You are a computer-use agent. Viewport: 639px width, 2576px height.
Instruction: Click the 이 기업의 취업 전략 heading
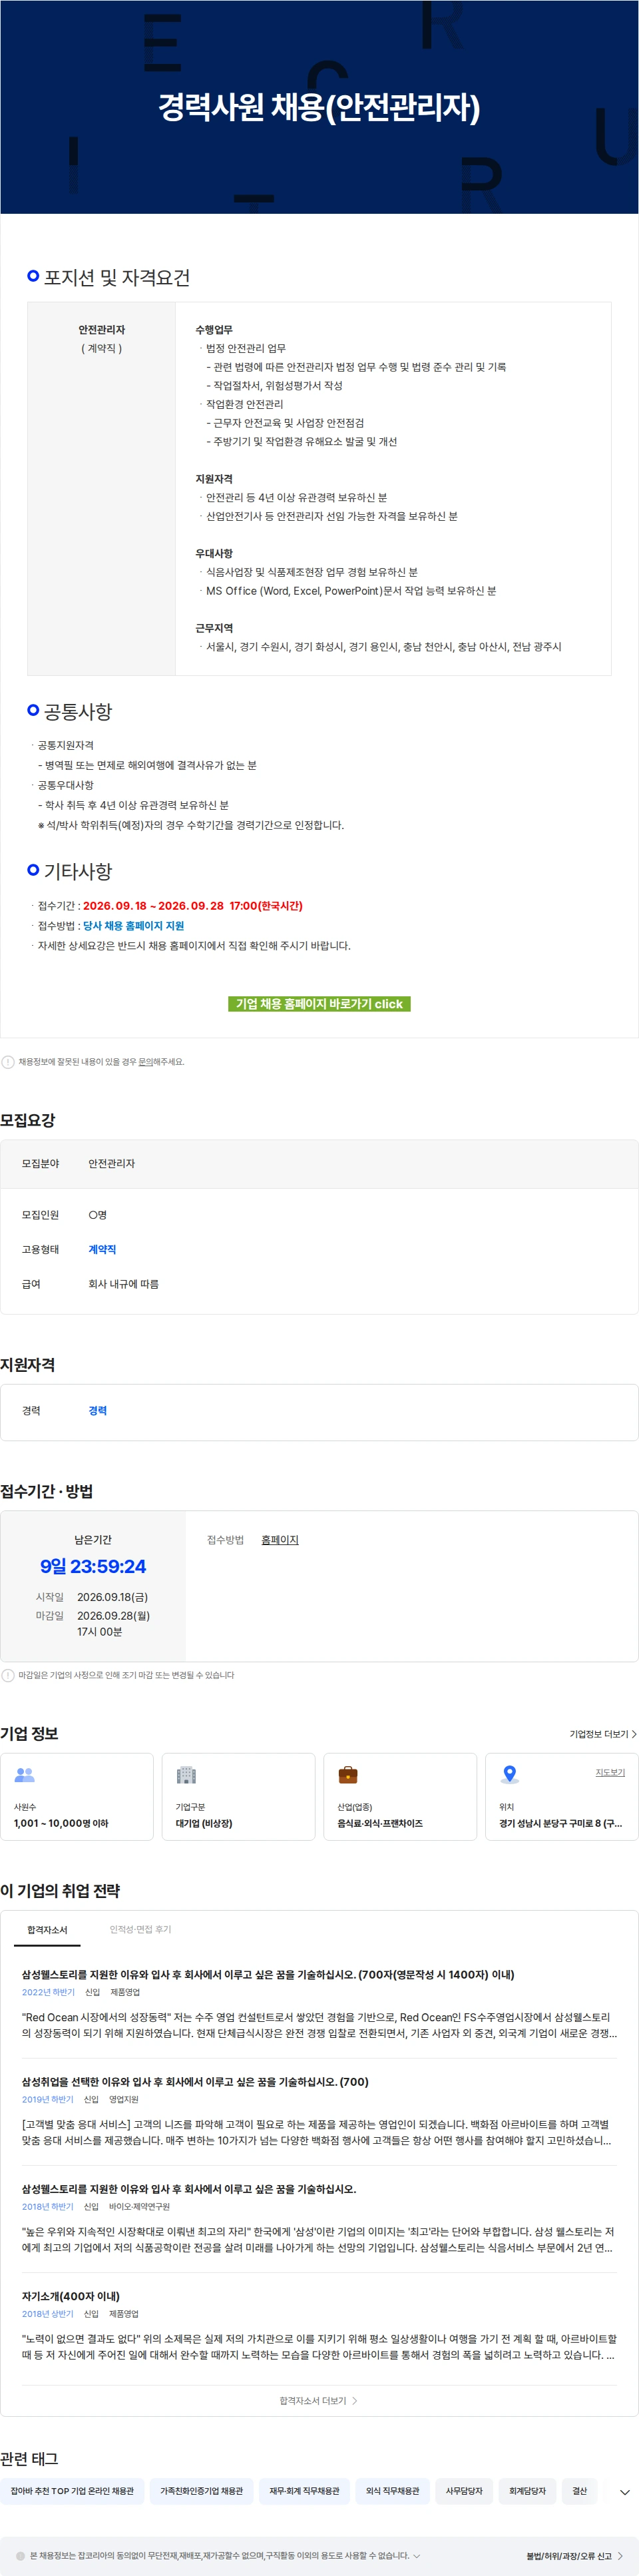pyautogui.click(x=60, y=1891)
